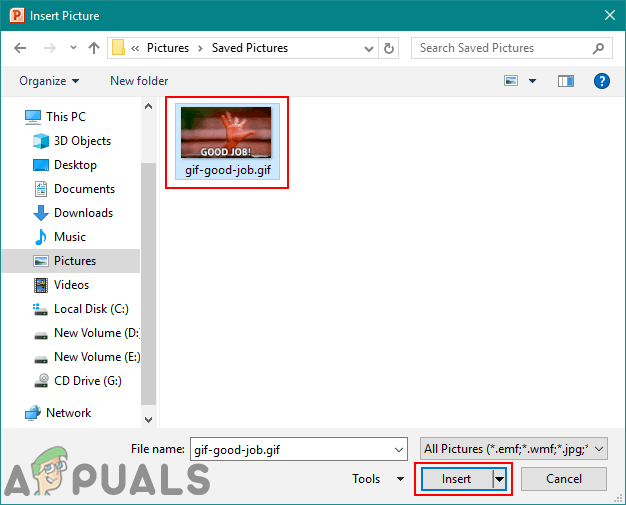Select This PC in the sidebar

click(66, 117)
